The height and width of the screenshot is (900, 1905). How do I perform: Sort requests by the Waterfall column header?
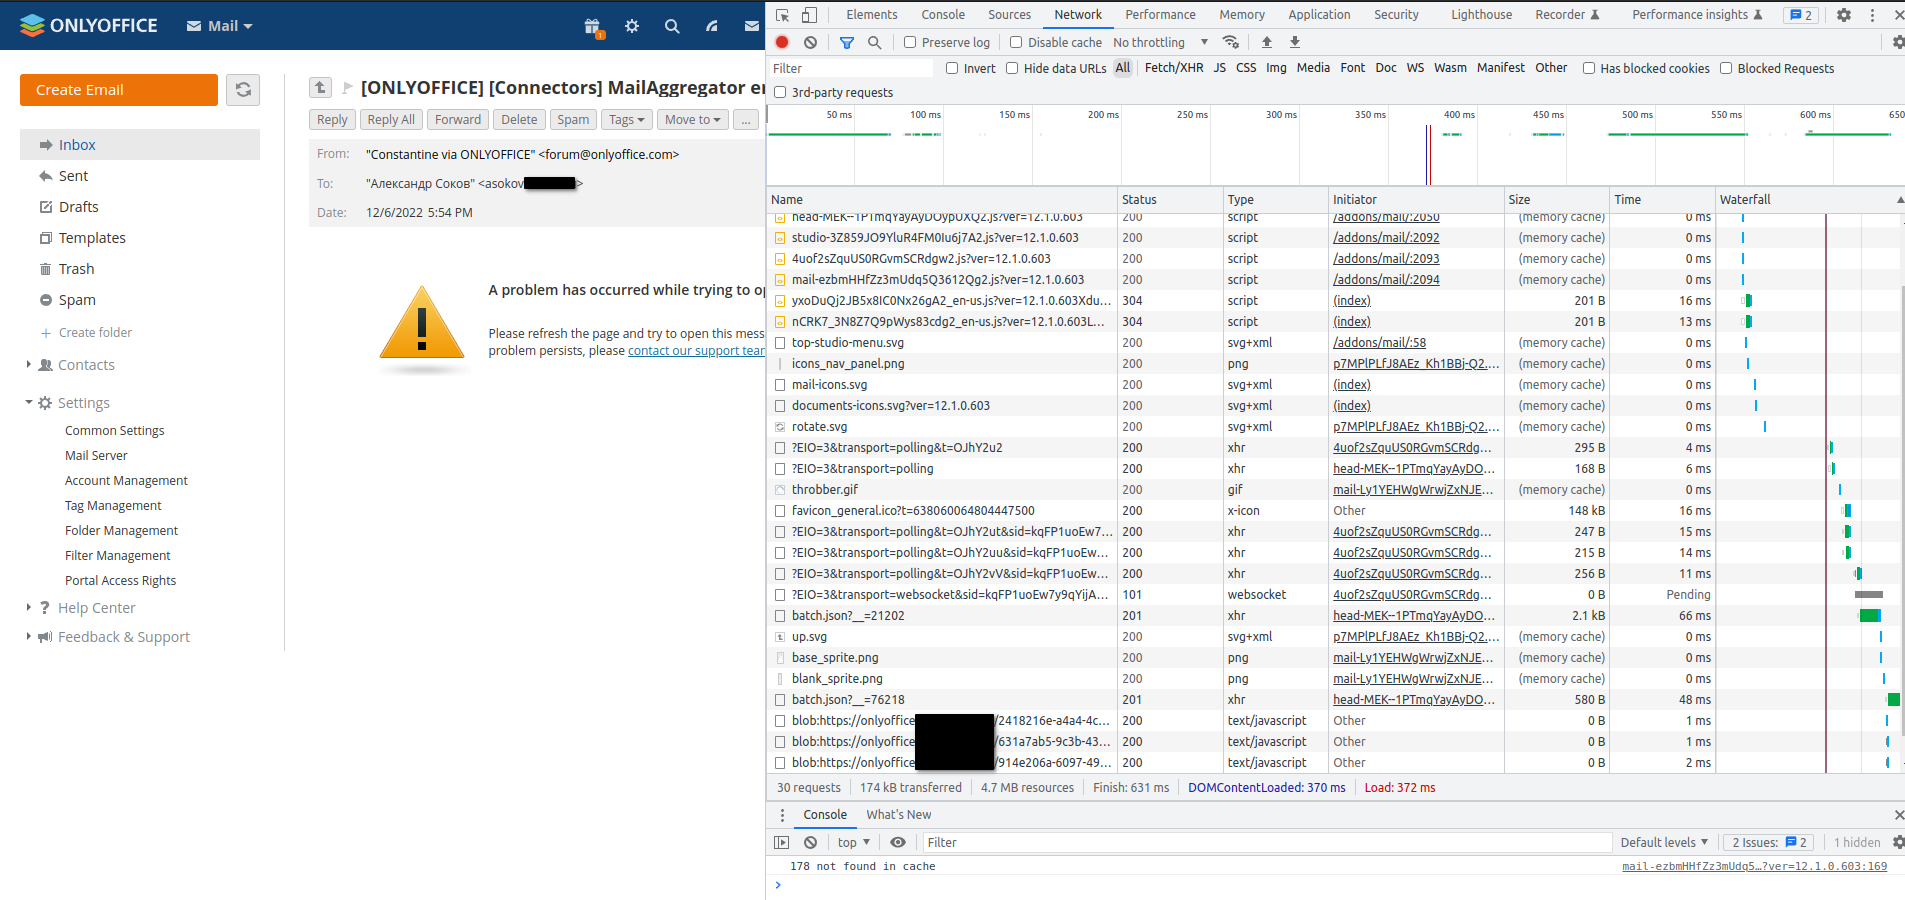(1808, 200)
